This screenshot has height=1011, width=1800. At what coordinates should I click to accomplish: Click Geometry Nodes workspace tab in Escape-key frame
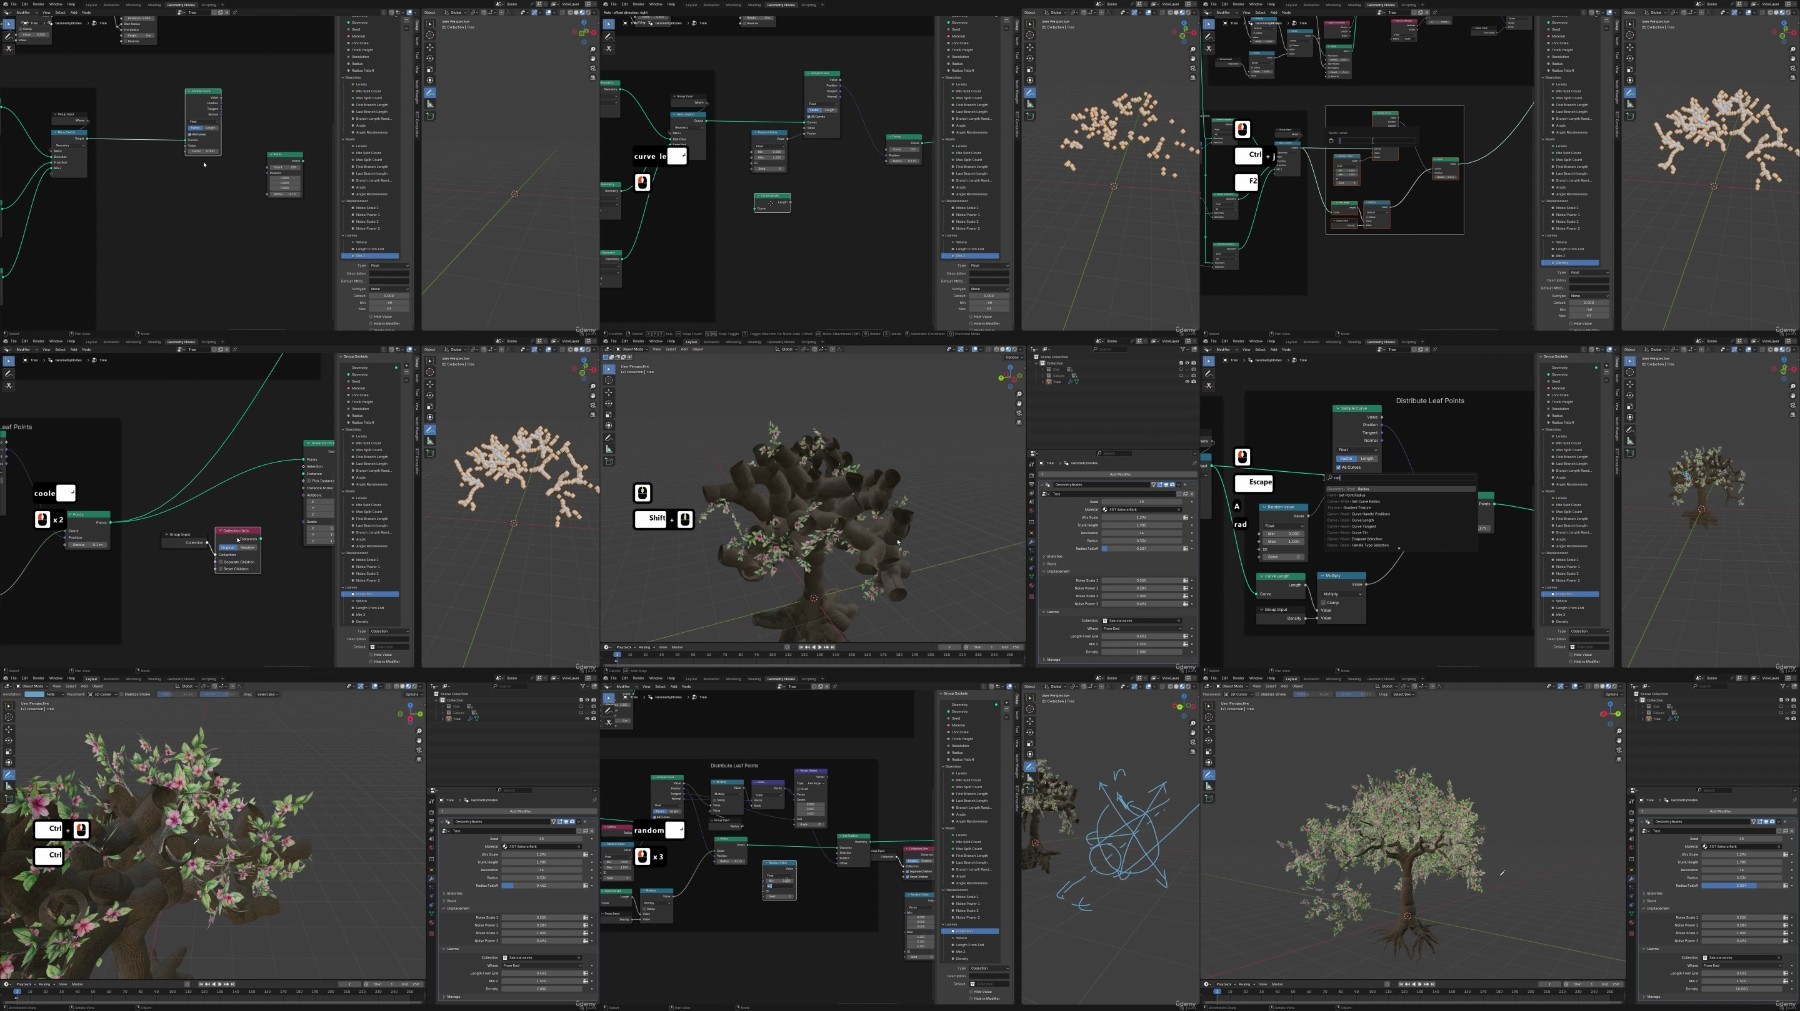1381,341
